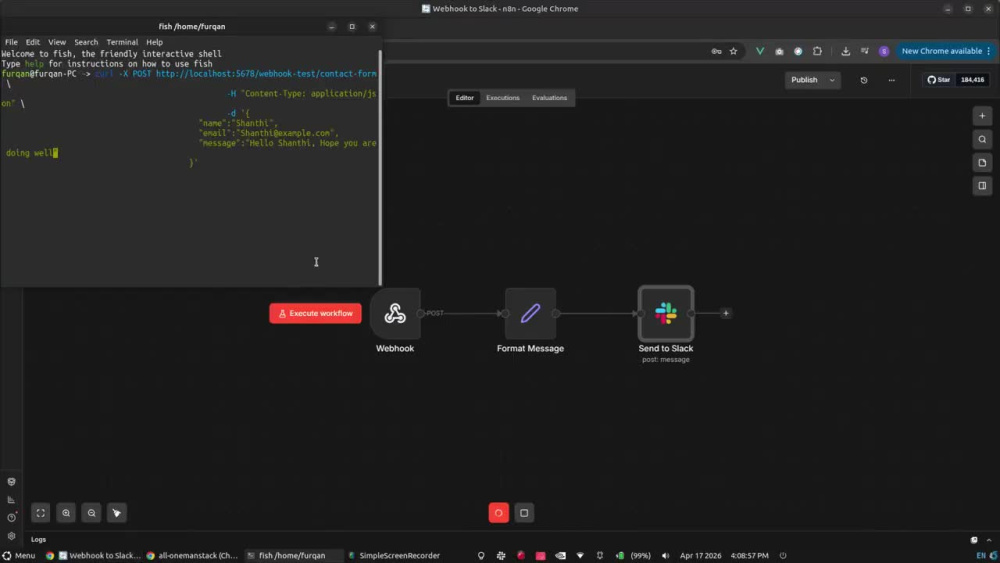Click the Publish button
The width and height of the screenshot is (1000, 563).
coord(804,80)
